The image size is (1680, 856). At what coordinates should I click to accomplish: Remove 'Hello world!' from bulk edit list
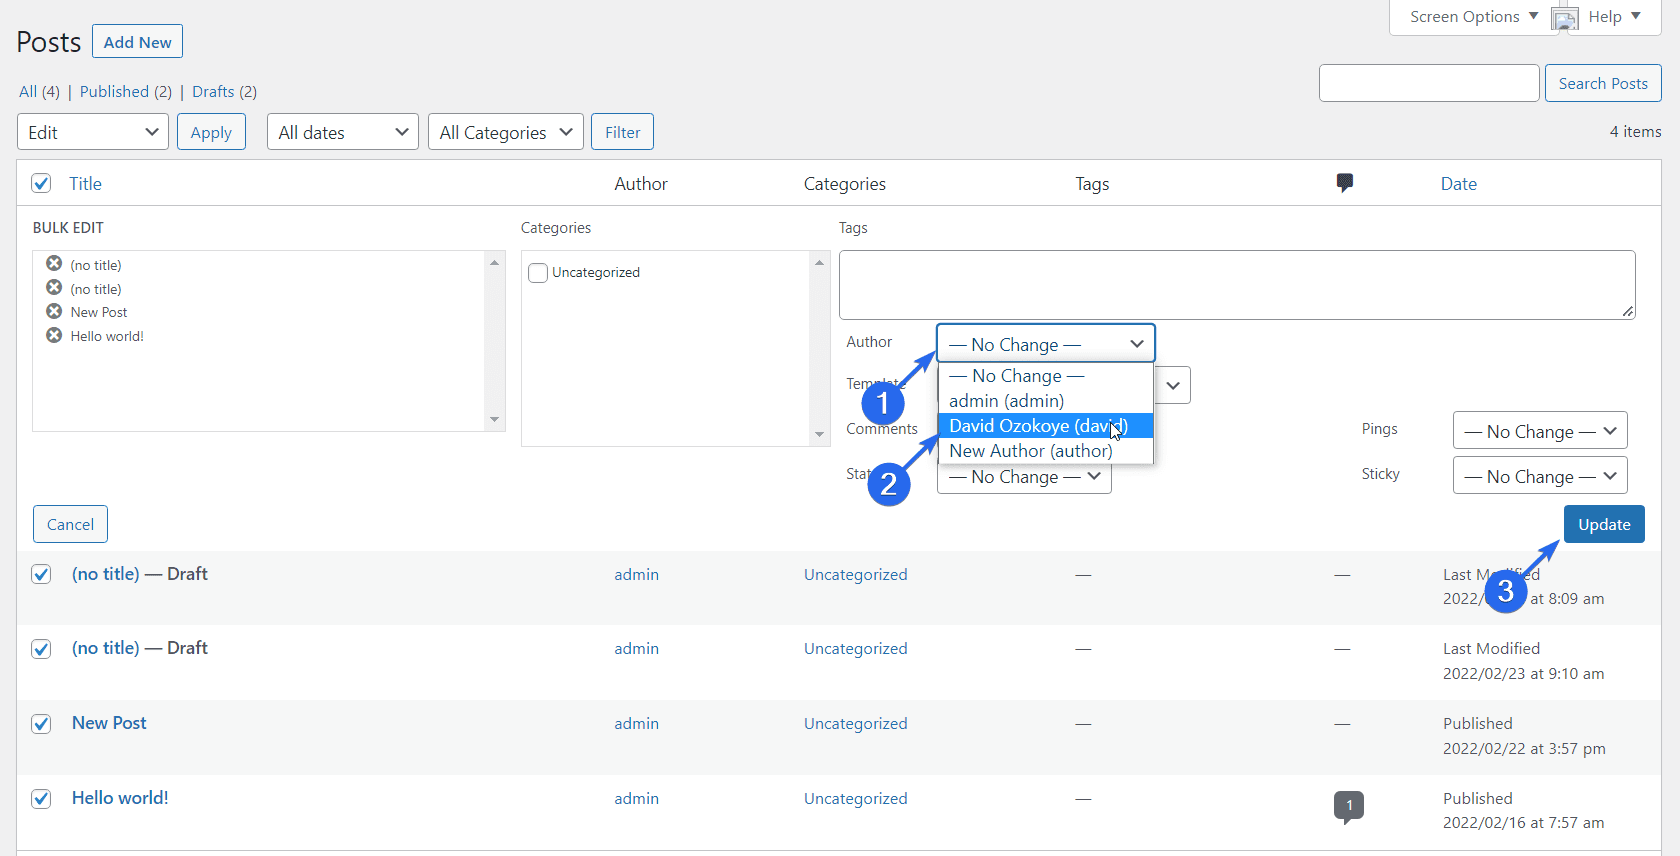[54, 335]
